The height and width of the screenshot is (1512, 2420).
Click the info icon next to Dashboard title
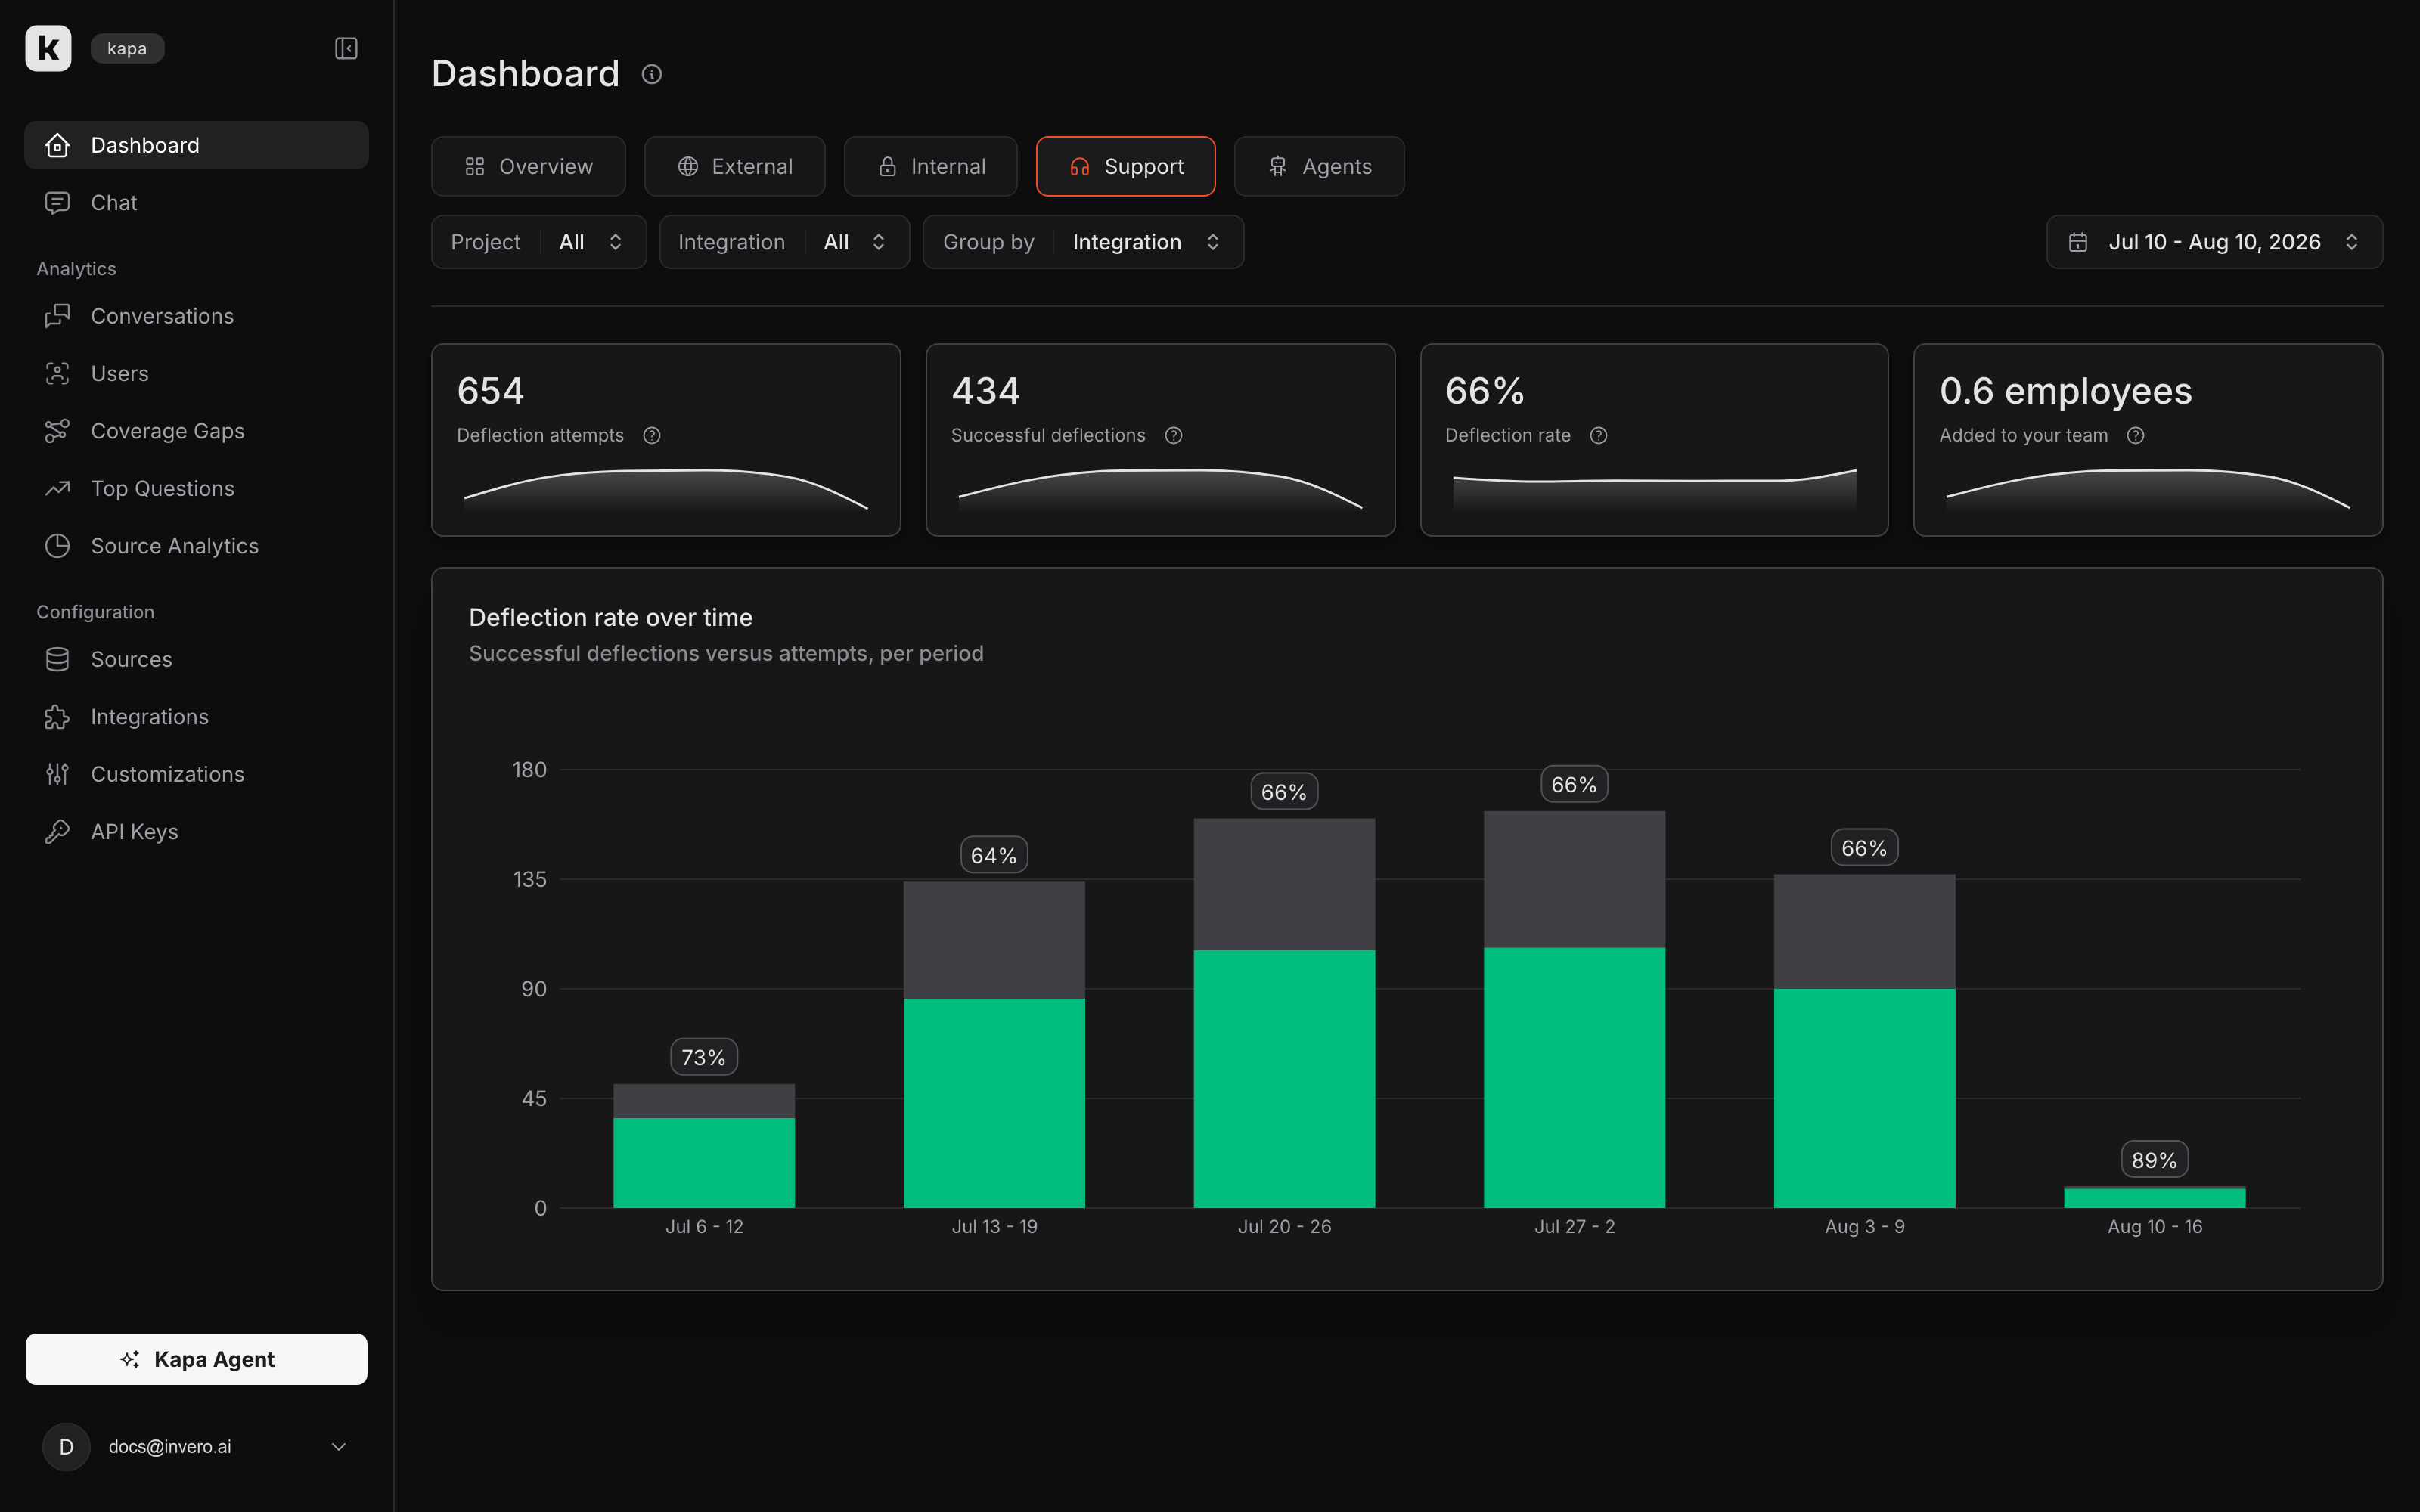(652, 74)
